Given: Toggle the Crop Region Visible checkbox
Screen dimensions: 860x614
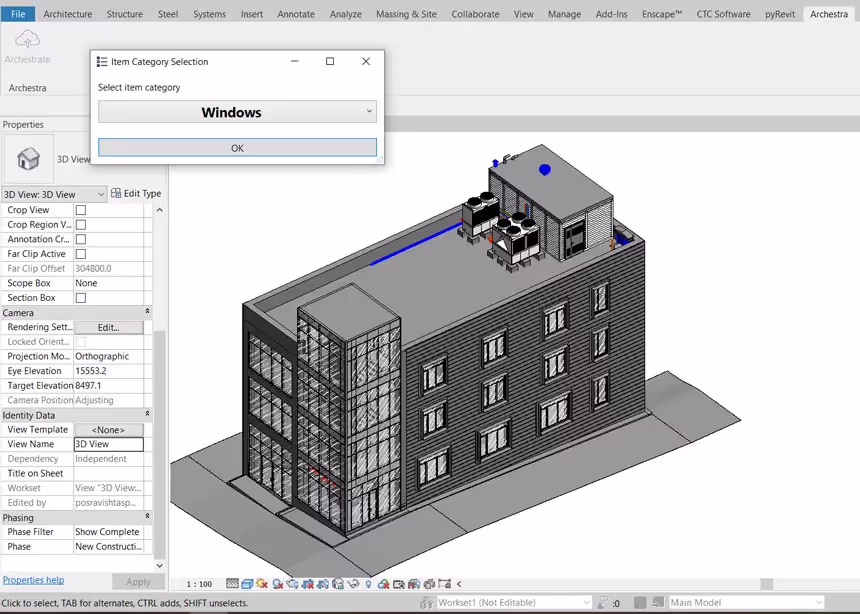Looking at the screenshot, I should point(81,224).
